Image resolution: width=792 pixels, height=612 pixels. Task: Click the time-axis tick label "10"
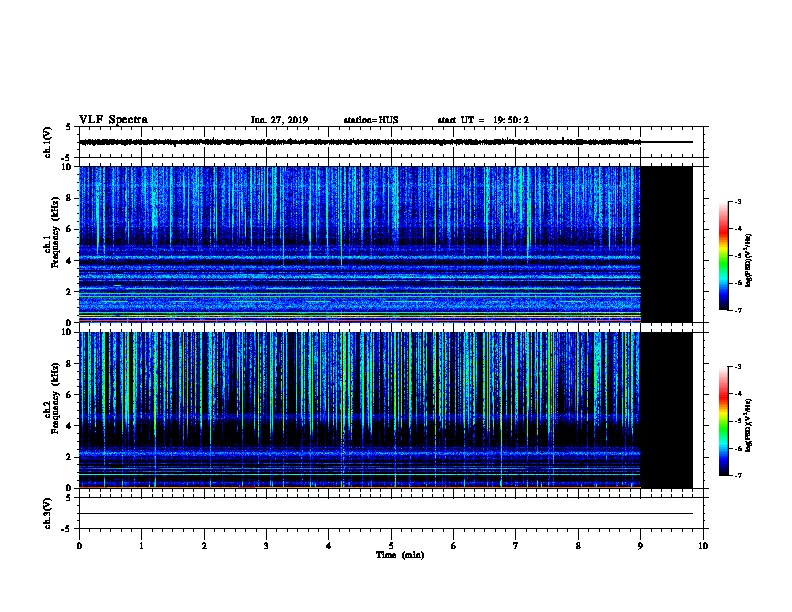pos(703,546)
